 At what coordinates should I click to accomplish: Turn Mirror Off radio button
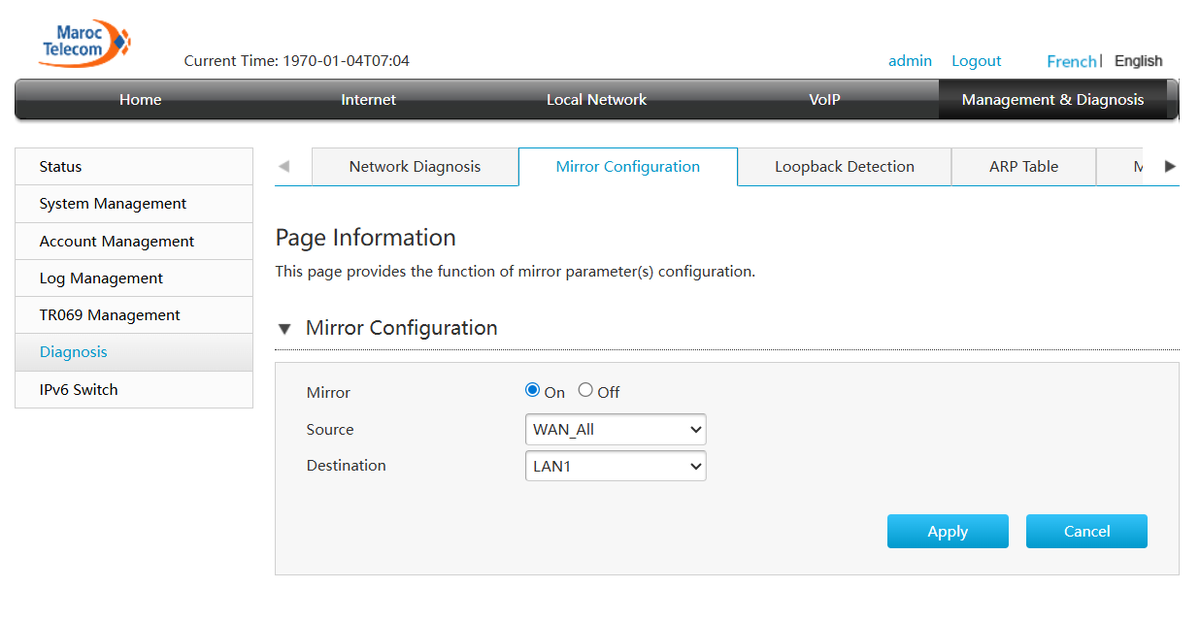pos(586,390)
